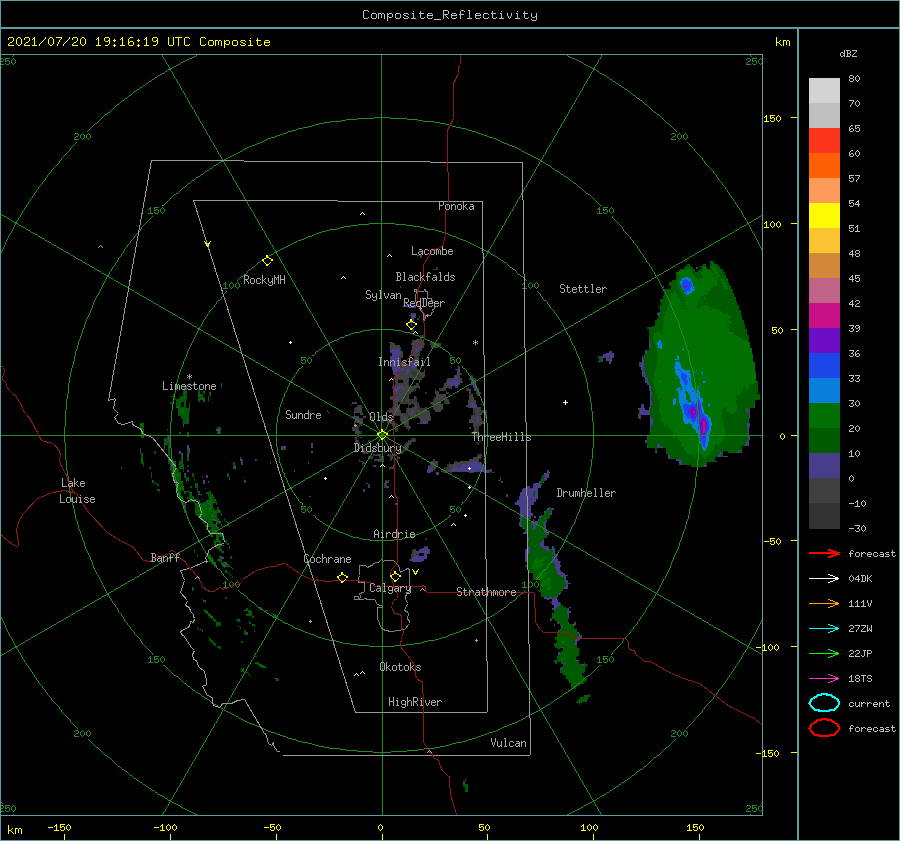Click the Ponoka town label
The height and width of the screenshot is (841, 900).
click(456, 206)
